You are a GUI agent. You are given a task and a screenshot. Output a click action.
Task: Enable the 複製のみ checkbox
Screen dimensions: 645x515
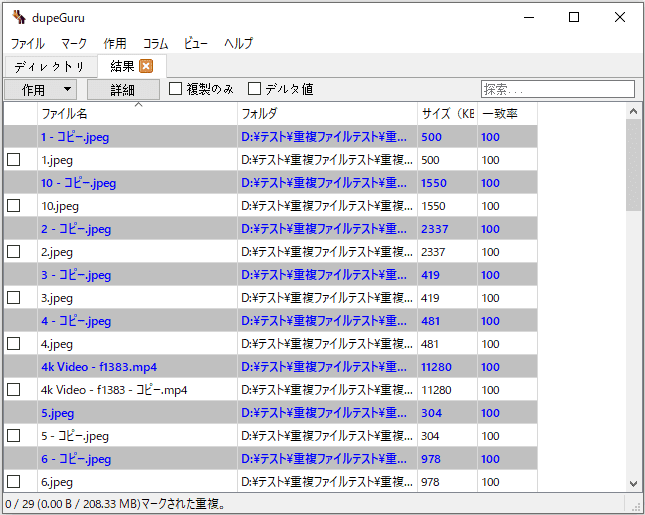176,89
